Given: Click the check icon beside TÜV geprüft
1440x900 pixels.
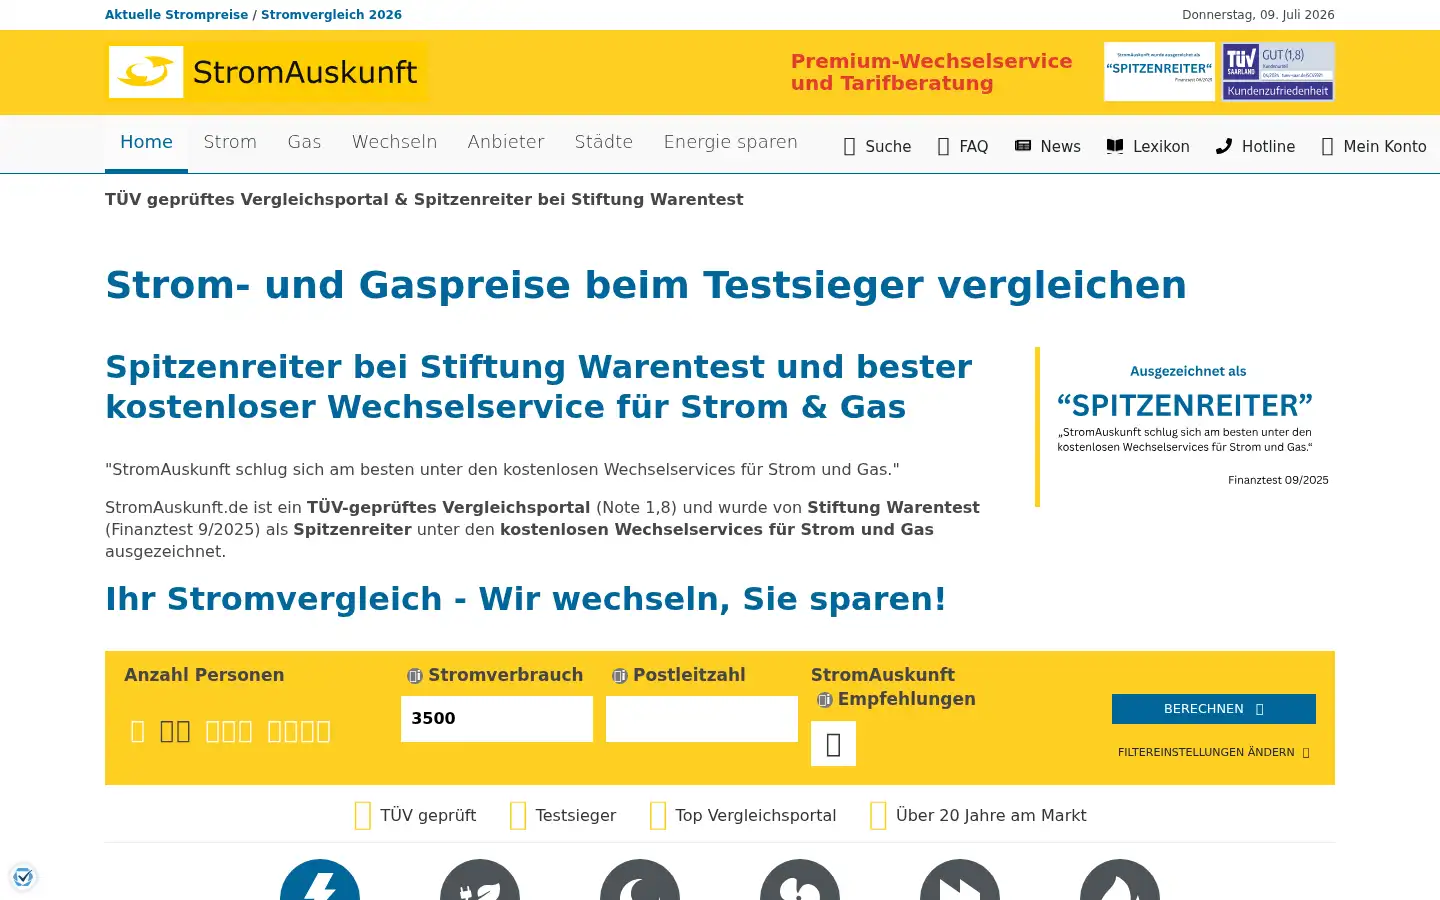Looking at the screenshot, I should point(363,816).
